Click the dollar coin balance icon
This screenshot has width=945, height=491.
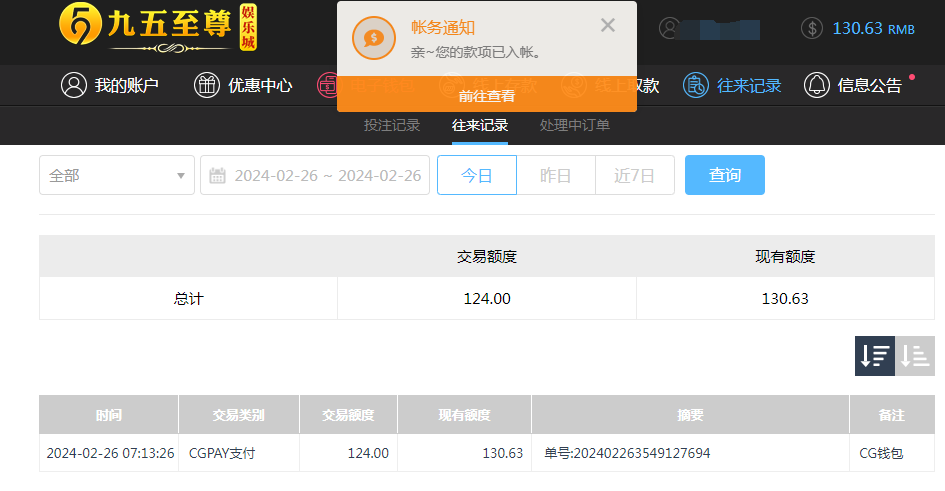[x=812, y=28]
